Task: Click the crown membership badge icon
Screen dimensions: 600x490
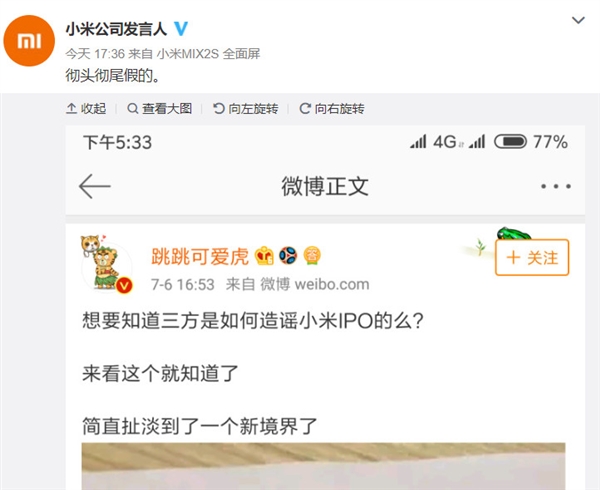Action: tap(265, 256)
